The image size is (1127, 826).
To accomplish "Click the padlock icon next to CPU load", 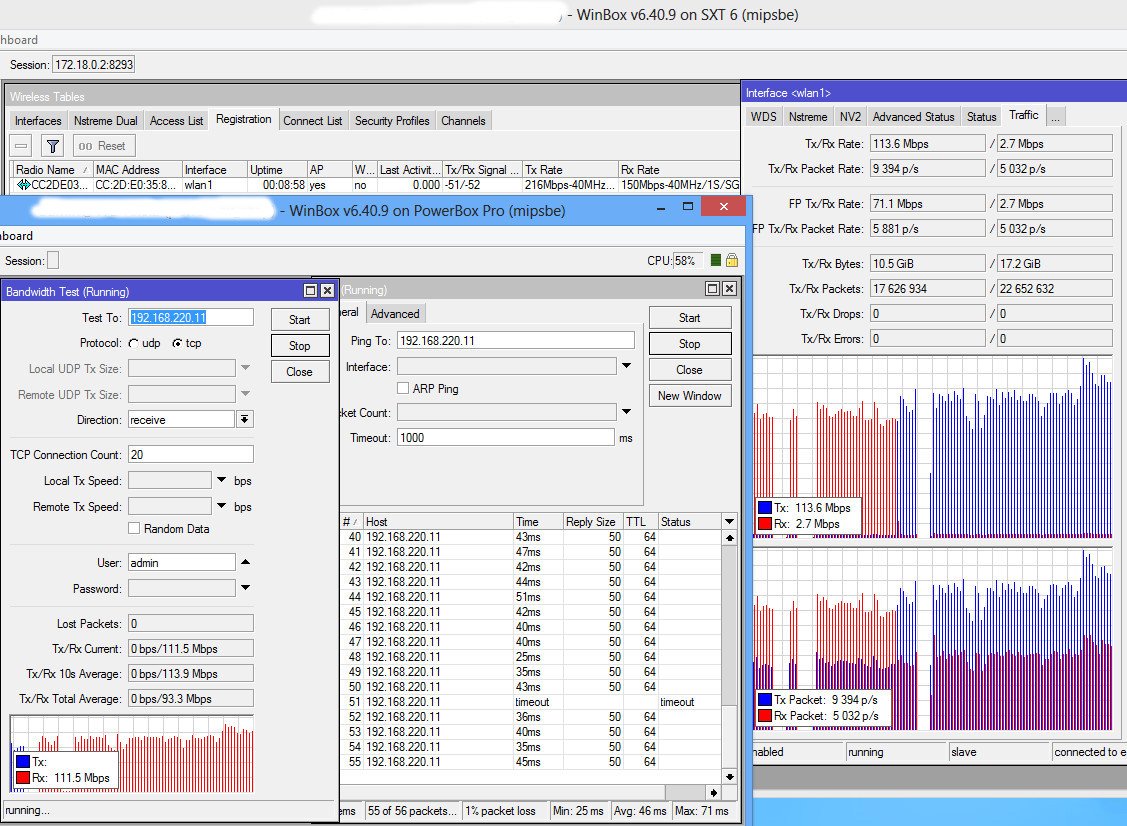I will tap(732, 260).
